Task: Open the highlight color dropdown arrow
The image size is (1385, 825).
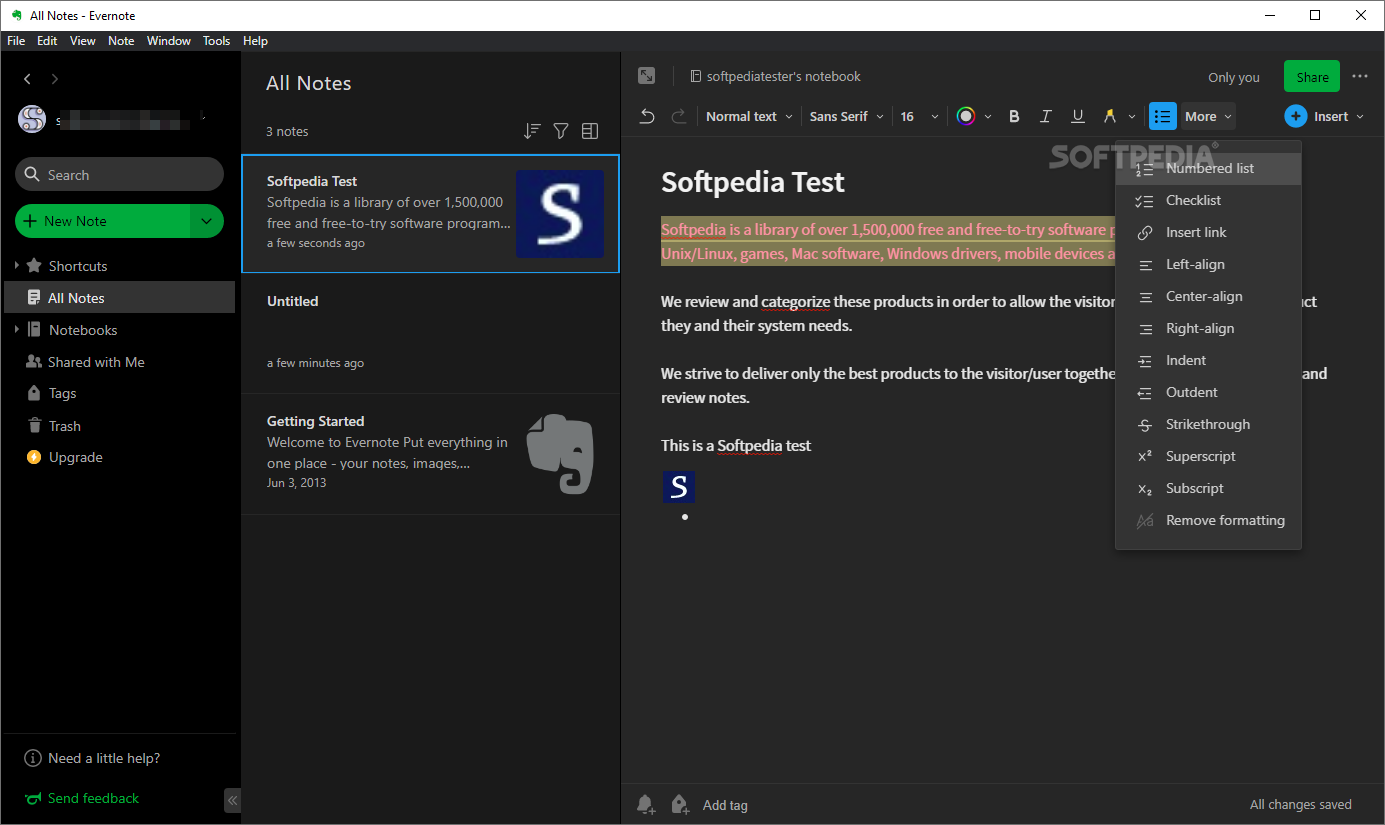Action: (1132, 116)
